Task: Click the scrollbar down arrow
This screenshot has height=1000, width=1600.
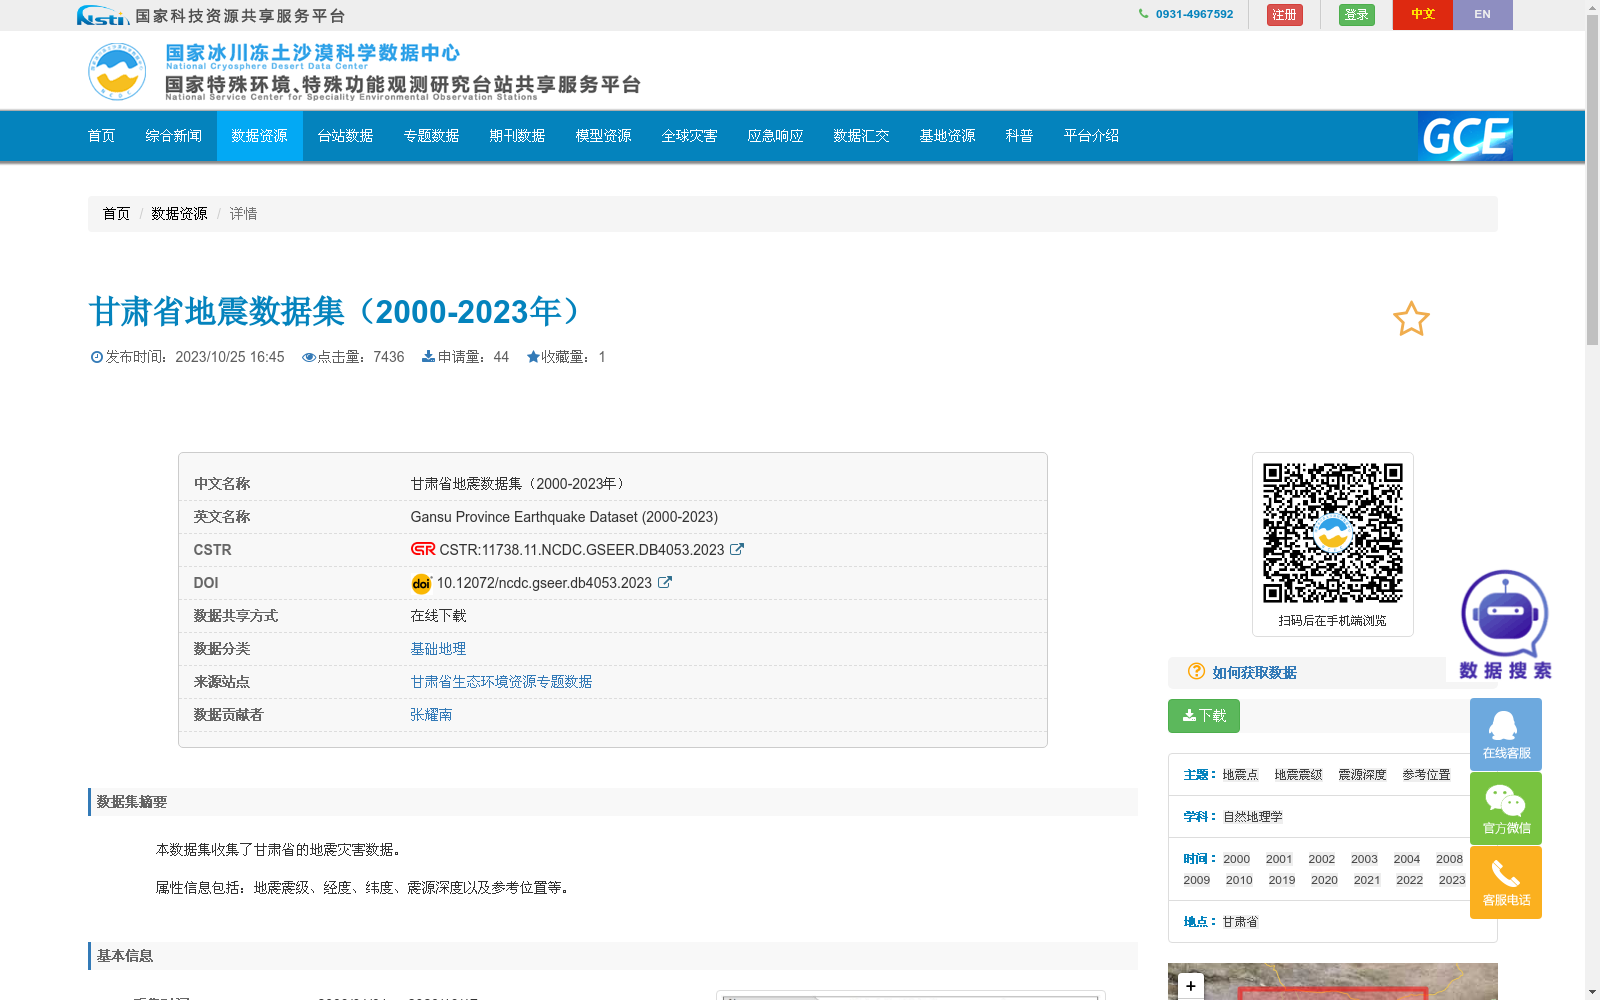Action: [1592, 993]
